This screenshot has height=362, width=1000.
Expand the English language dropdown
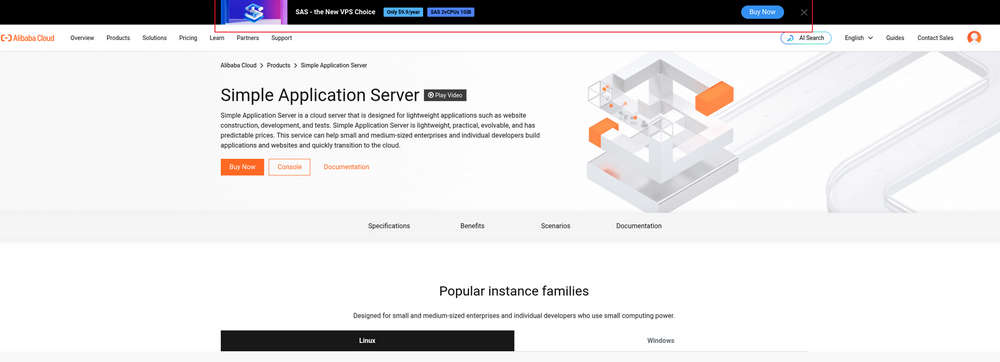coord(858,38)
